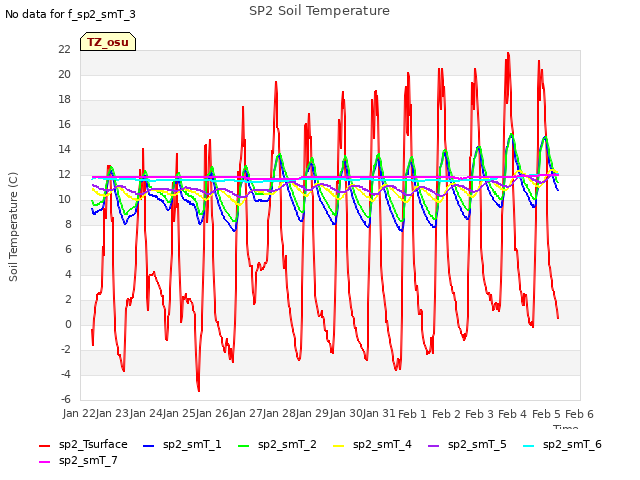Click the Feb 5 x-axis tick label

tap(546, 414)
